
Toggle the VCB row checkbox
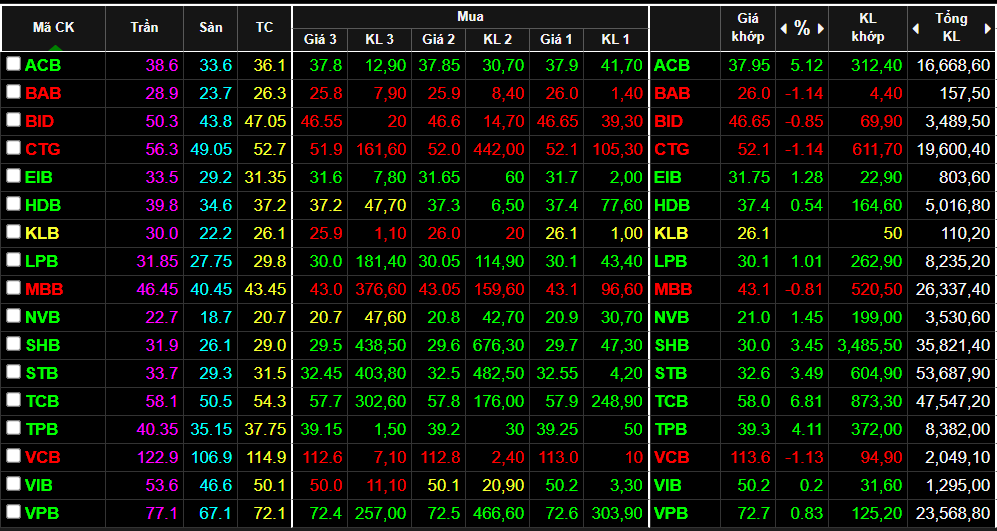(13, 456)
